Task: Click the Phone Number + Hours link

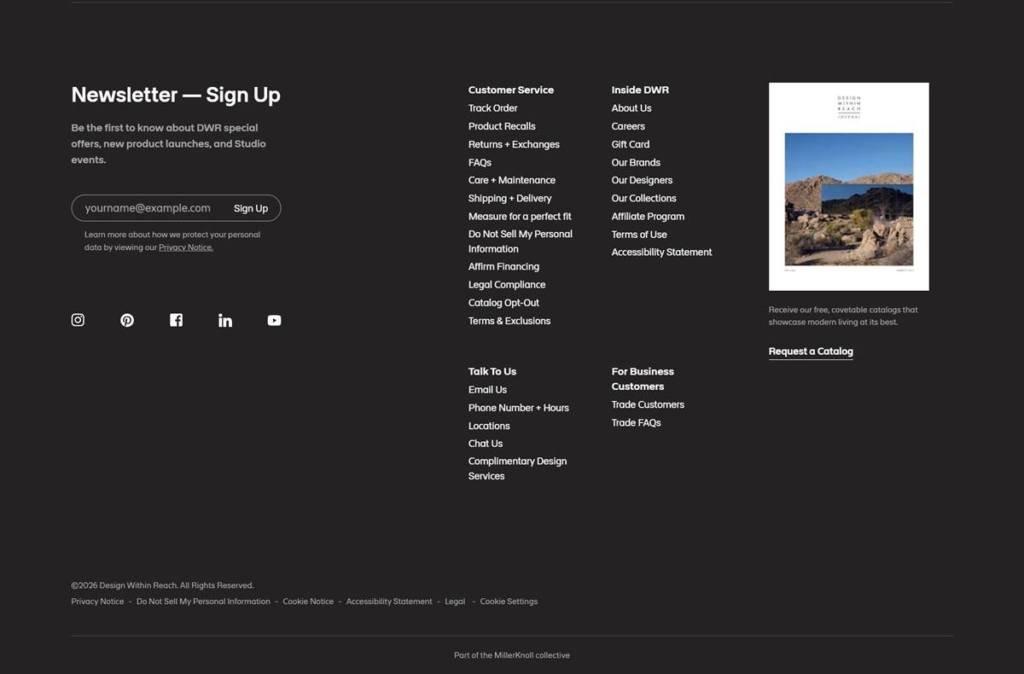Action: 518,408
